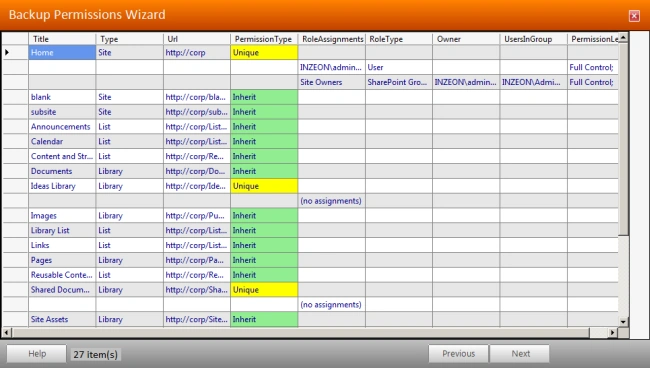This screenshot has height=368, width=650.
Task: Select the Announcements list row title
Action: (62, 127)
